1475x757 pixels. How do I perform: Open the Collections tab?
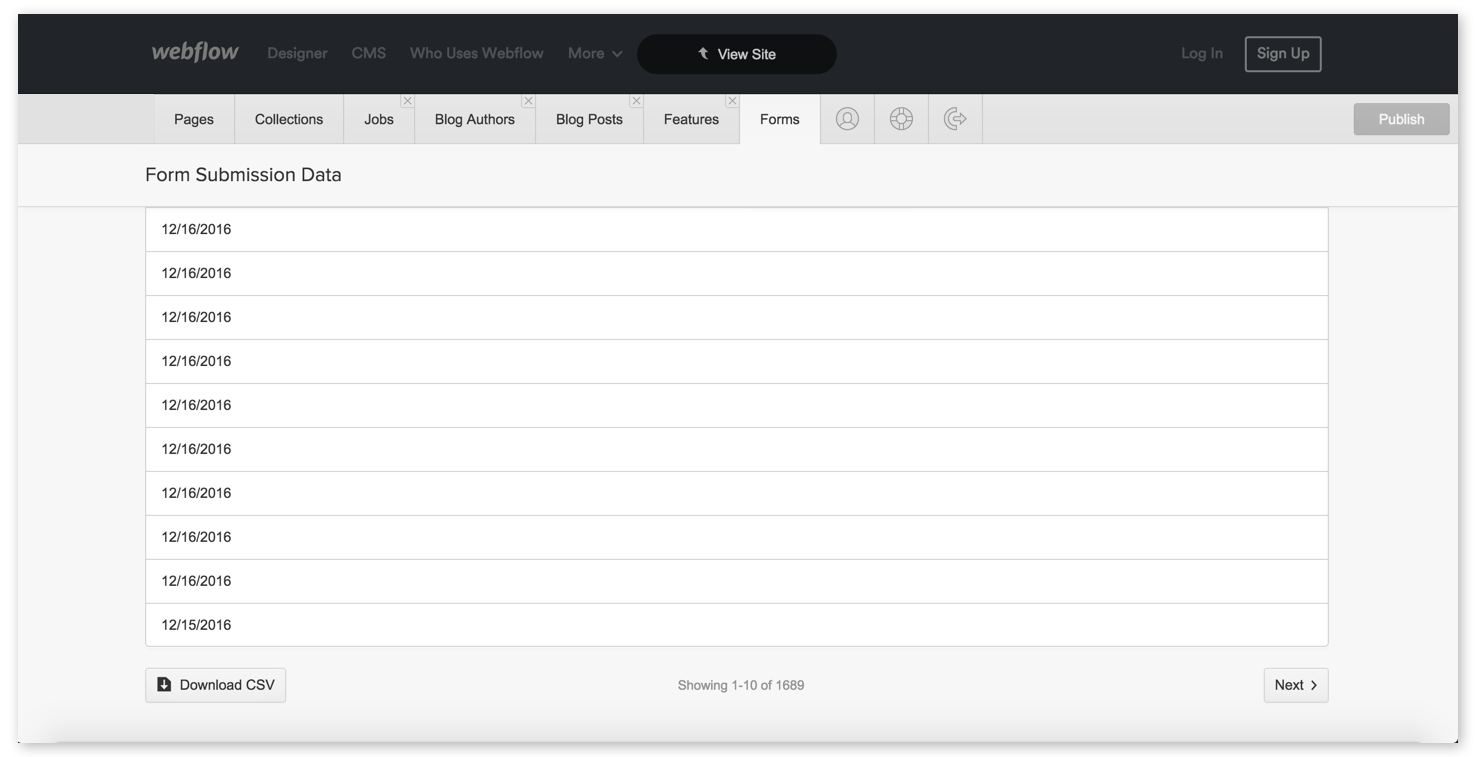click(x=288, y=118)
